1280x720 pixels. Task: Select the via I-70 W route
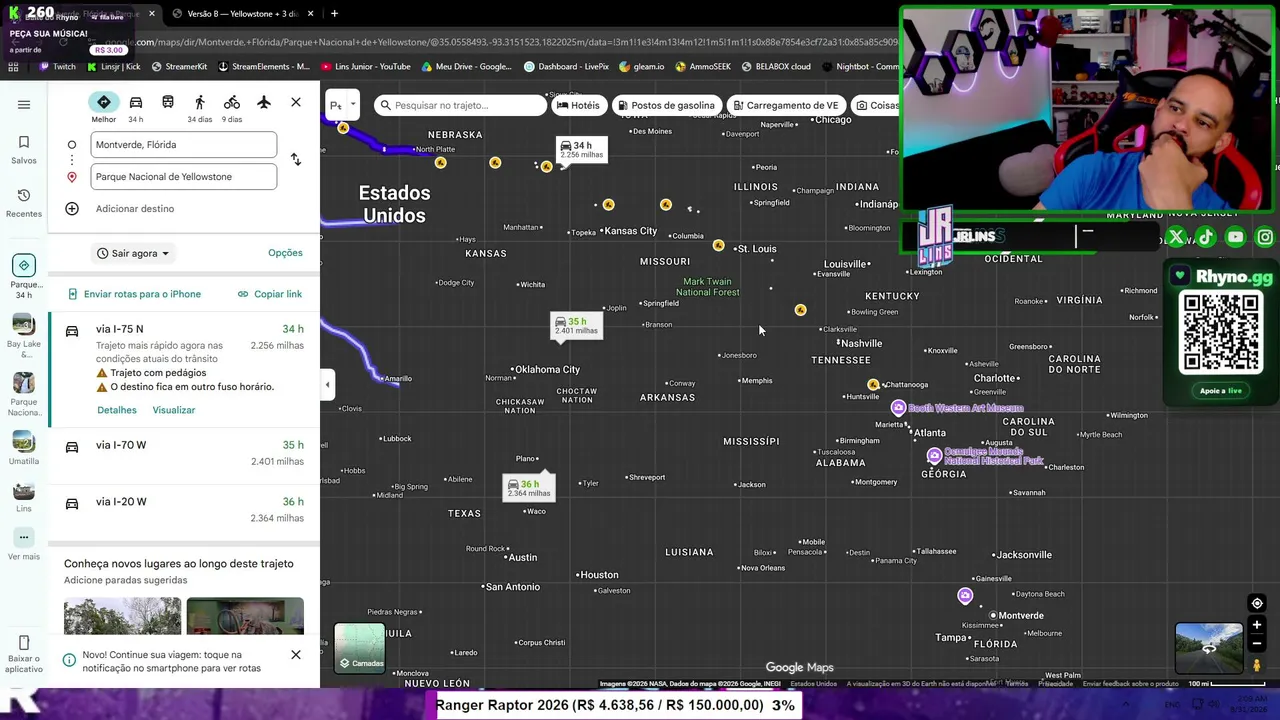[x=184, y=453]
